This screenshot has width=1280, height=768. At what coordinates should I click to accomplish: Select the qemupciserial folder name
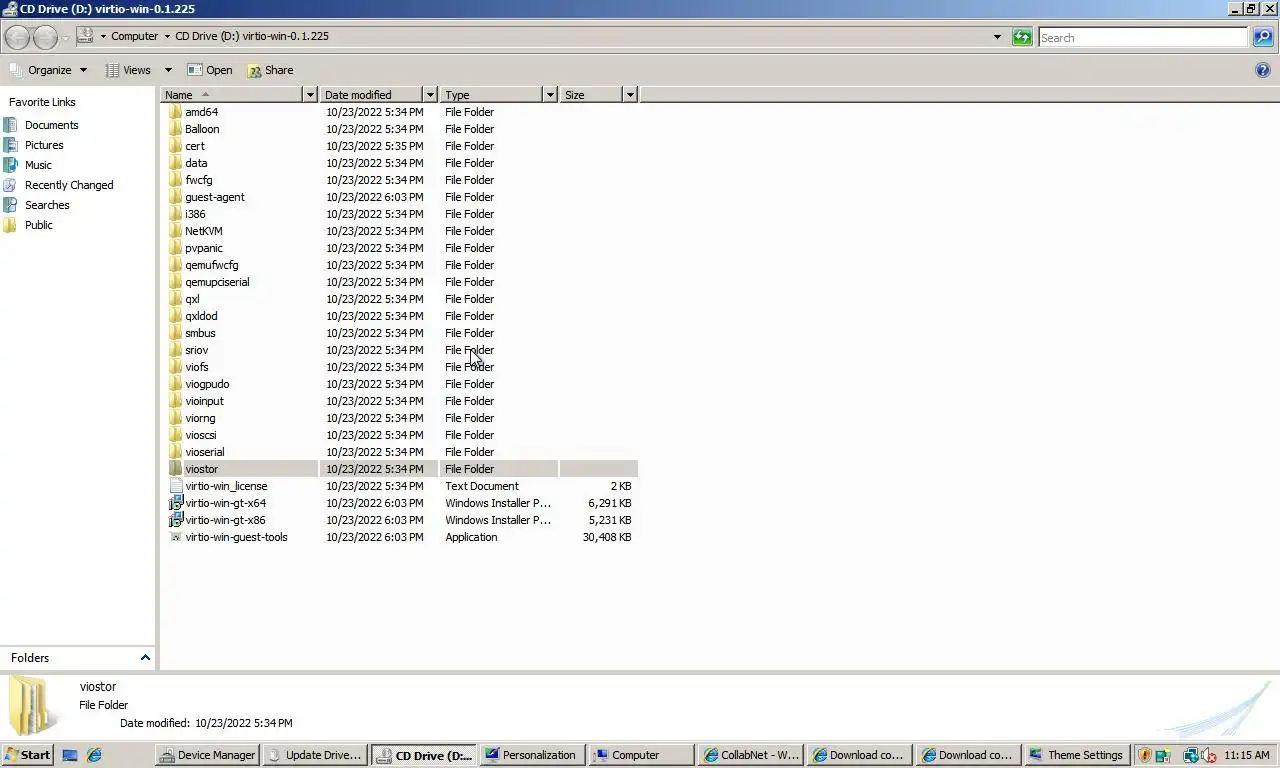click(217, 282)
